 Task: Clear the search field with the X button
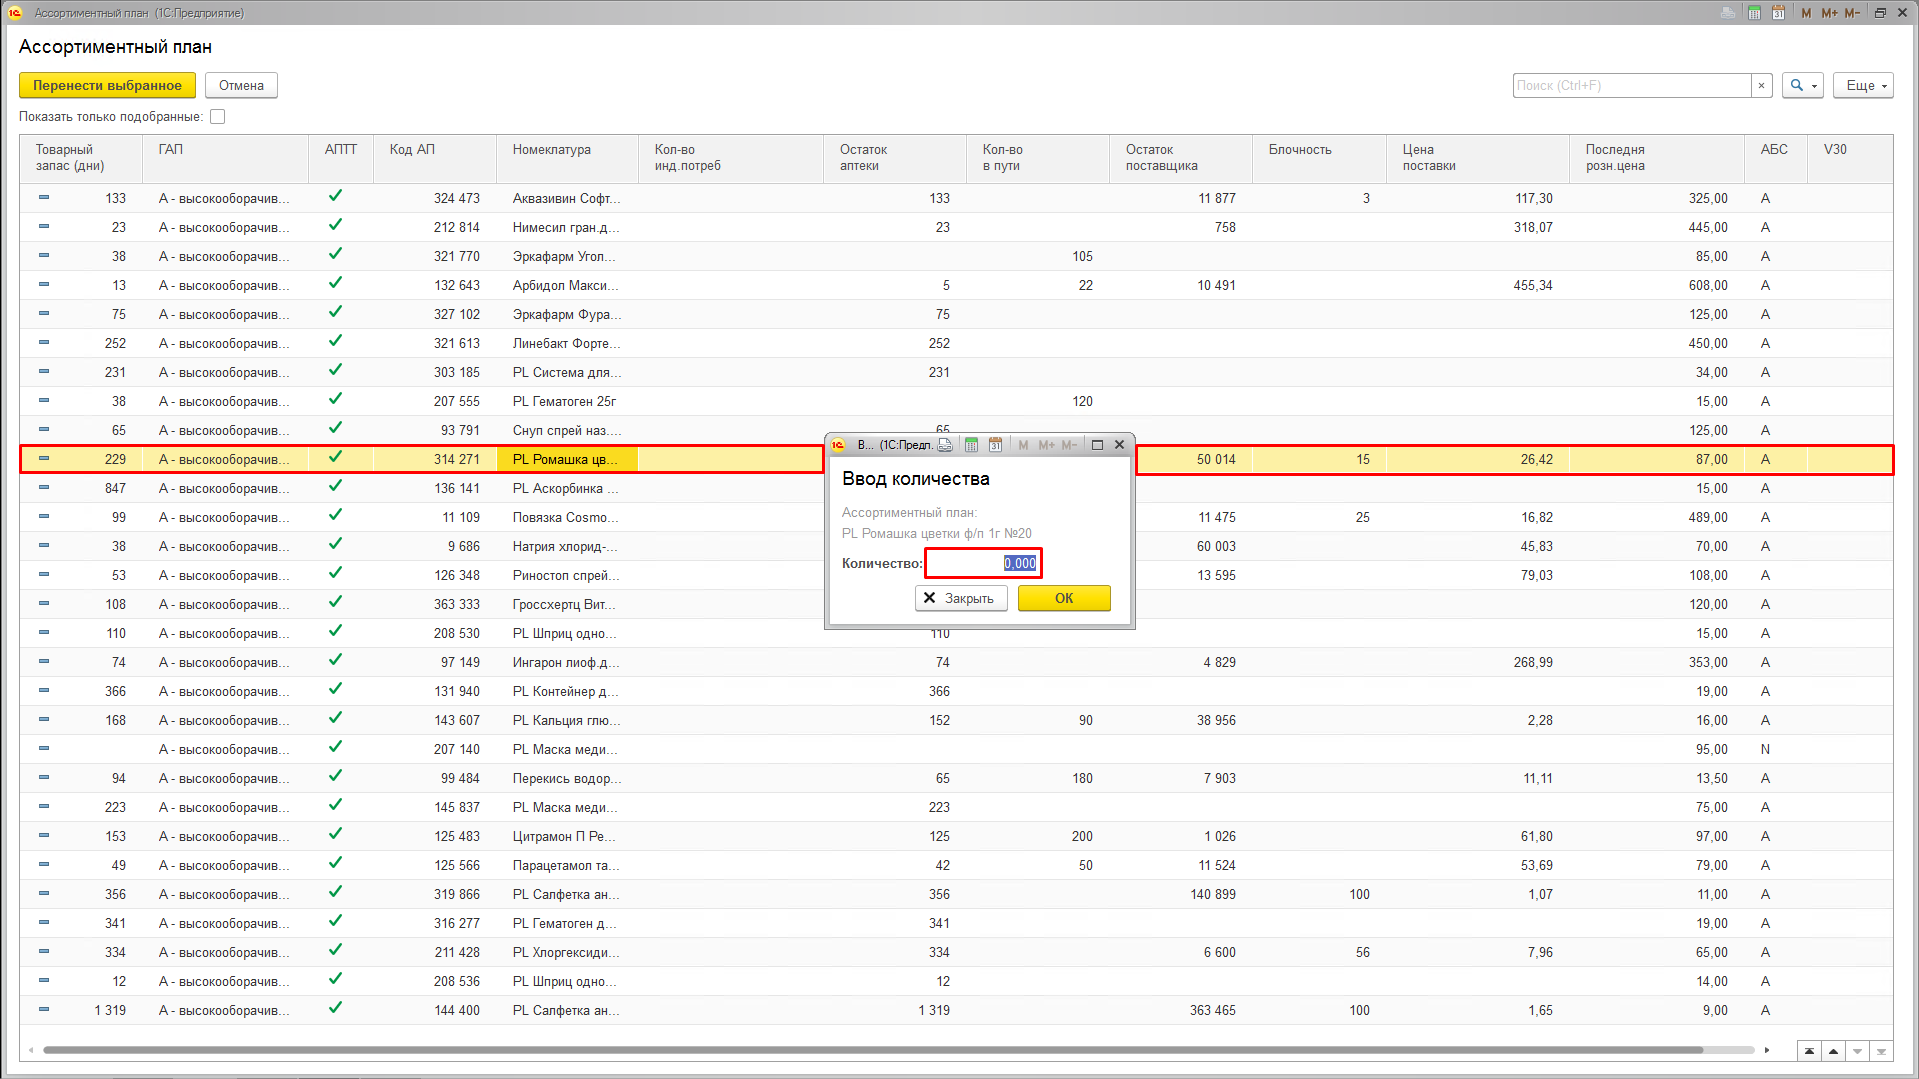click(x=1761, y=86)
